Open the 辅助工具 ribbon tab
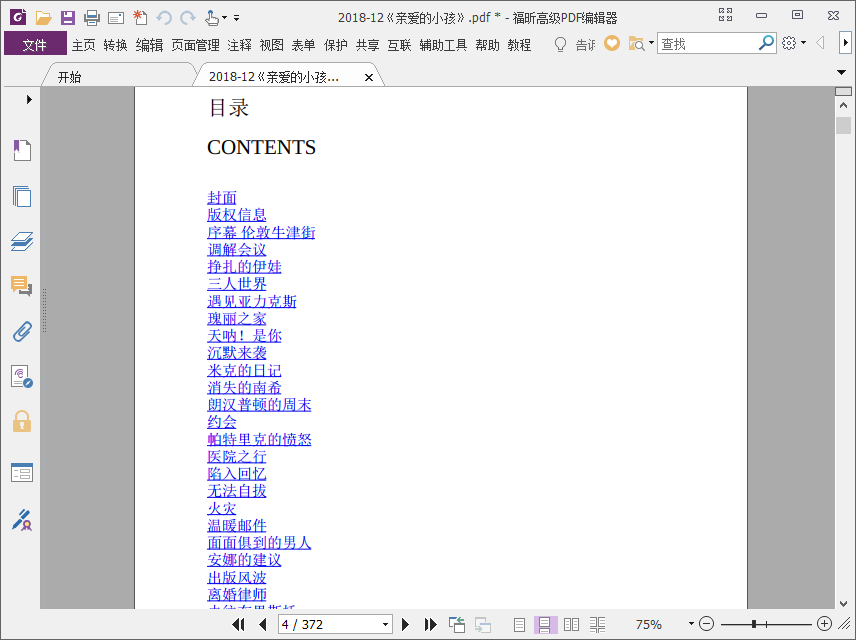 click(x=443, y=45)
